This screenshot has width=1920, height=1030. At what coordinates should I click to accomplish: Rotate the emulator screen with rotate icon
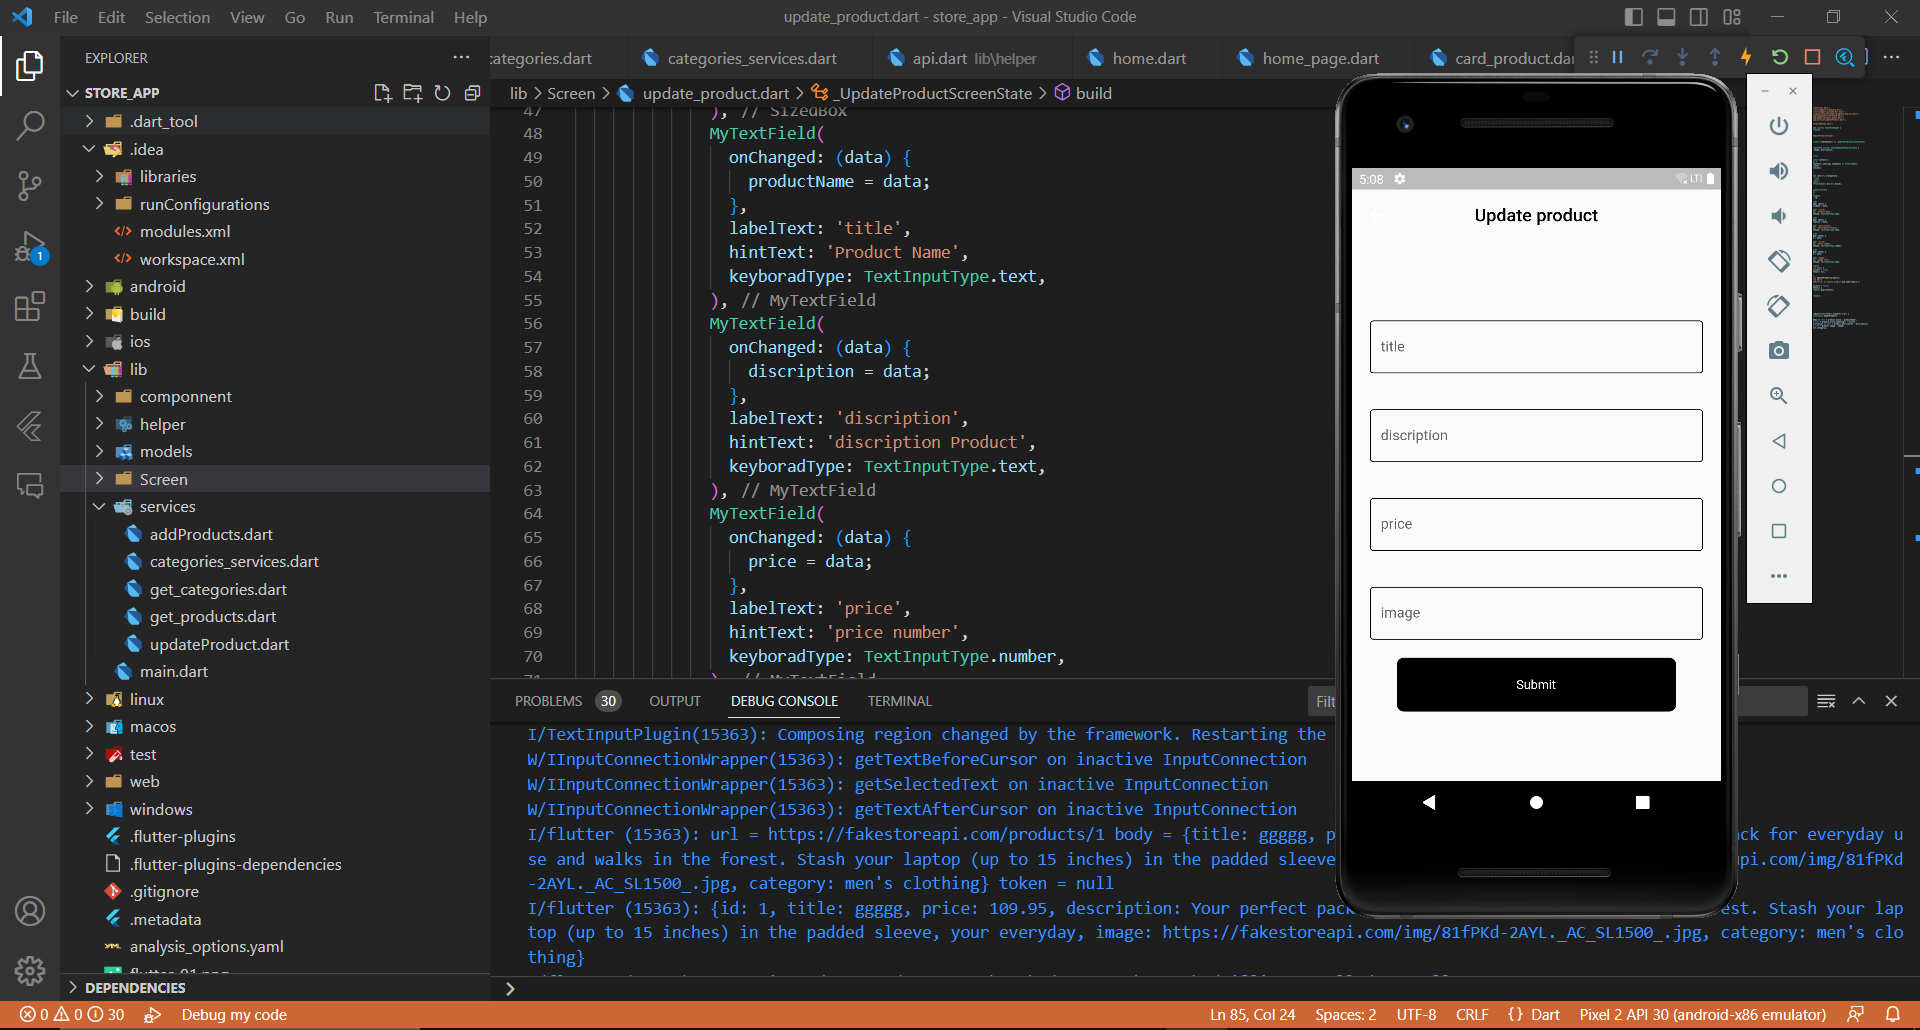[1779, 261]
